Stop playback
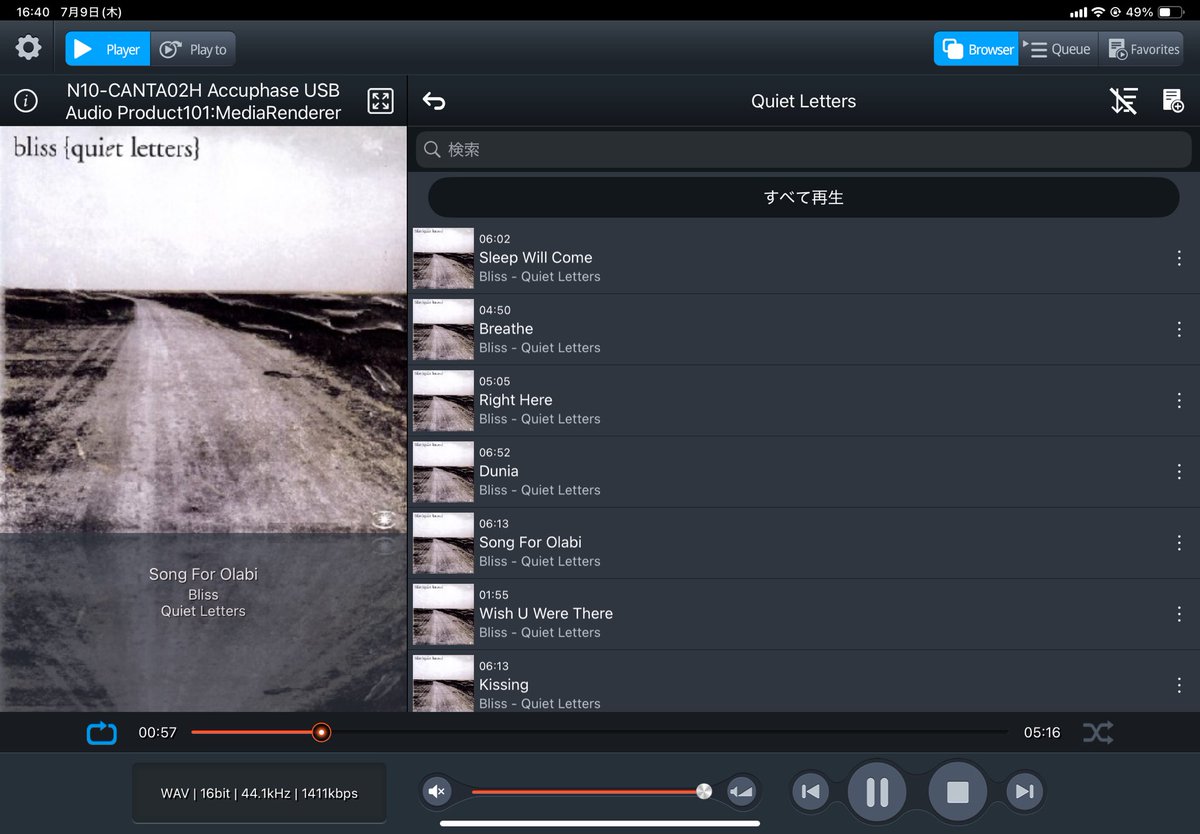The image size is (1200, 834). pos(958,792)
